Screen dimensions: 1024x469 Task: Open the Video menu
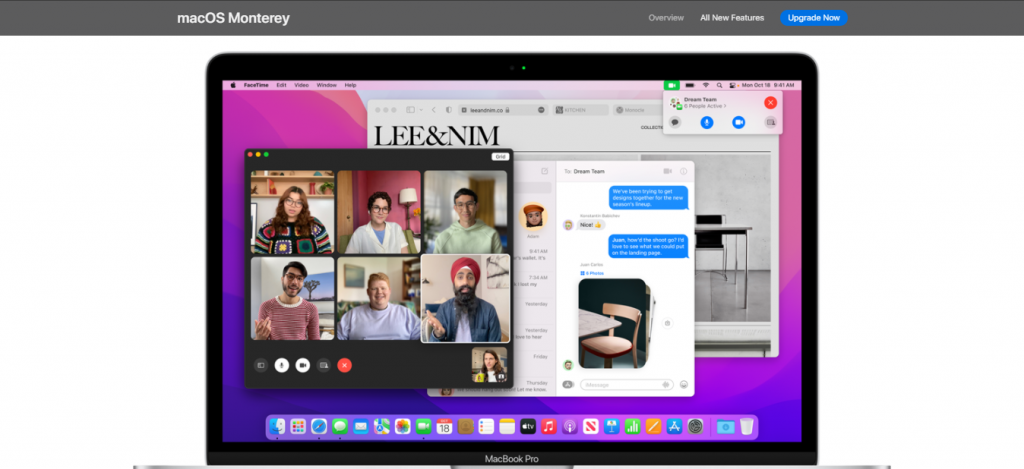click(301, 85)
